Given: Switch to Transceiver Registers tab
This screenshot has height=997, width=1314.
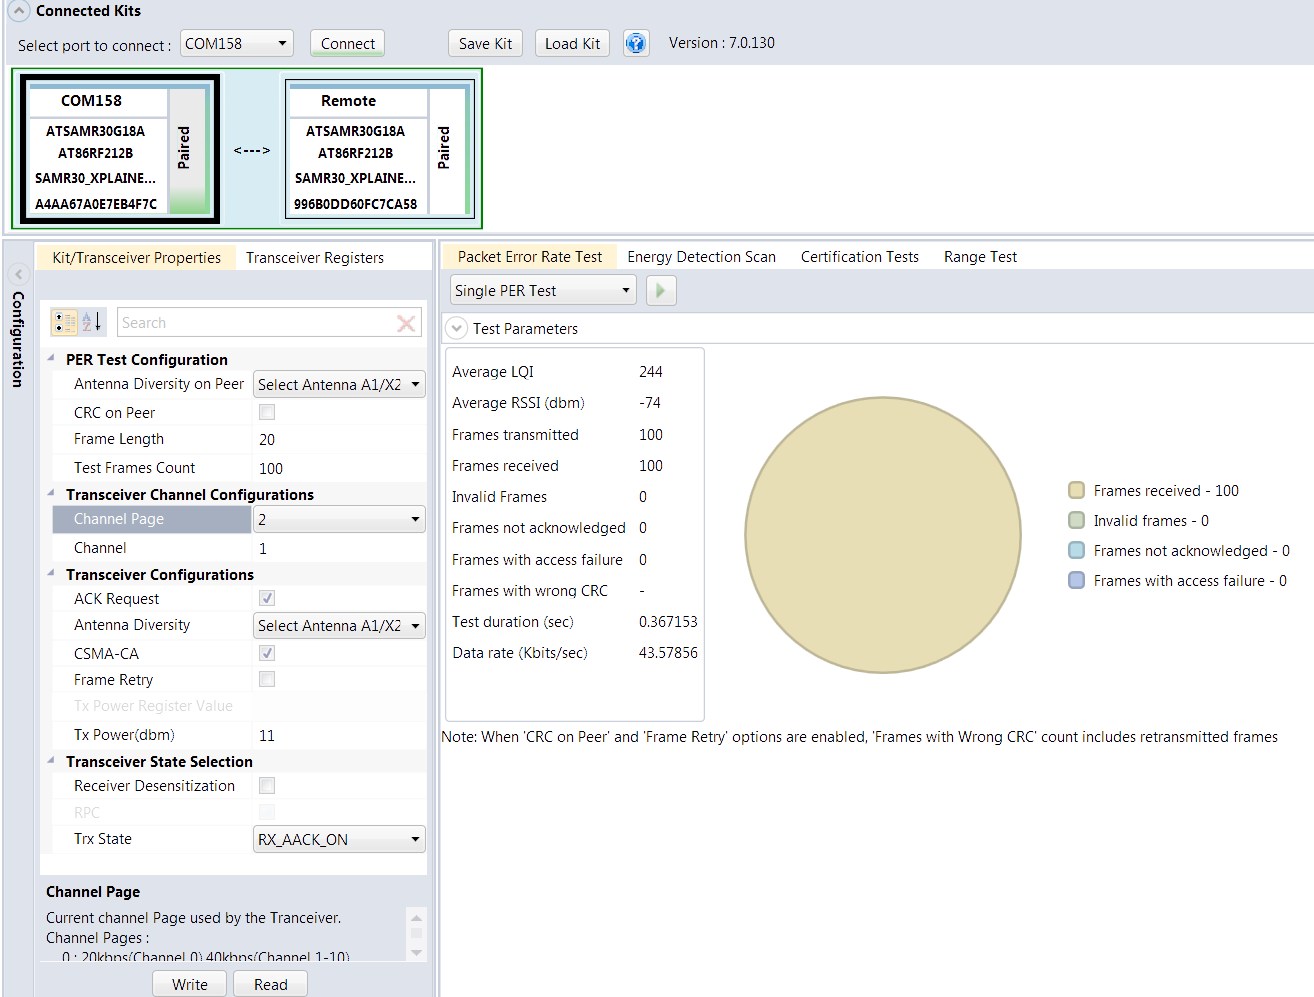Looking at the screenshot, I should [315, 257].
